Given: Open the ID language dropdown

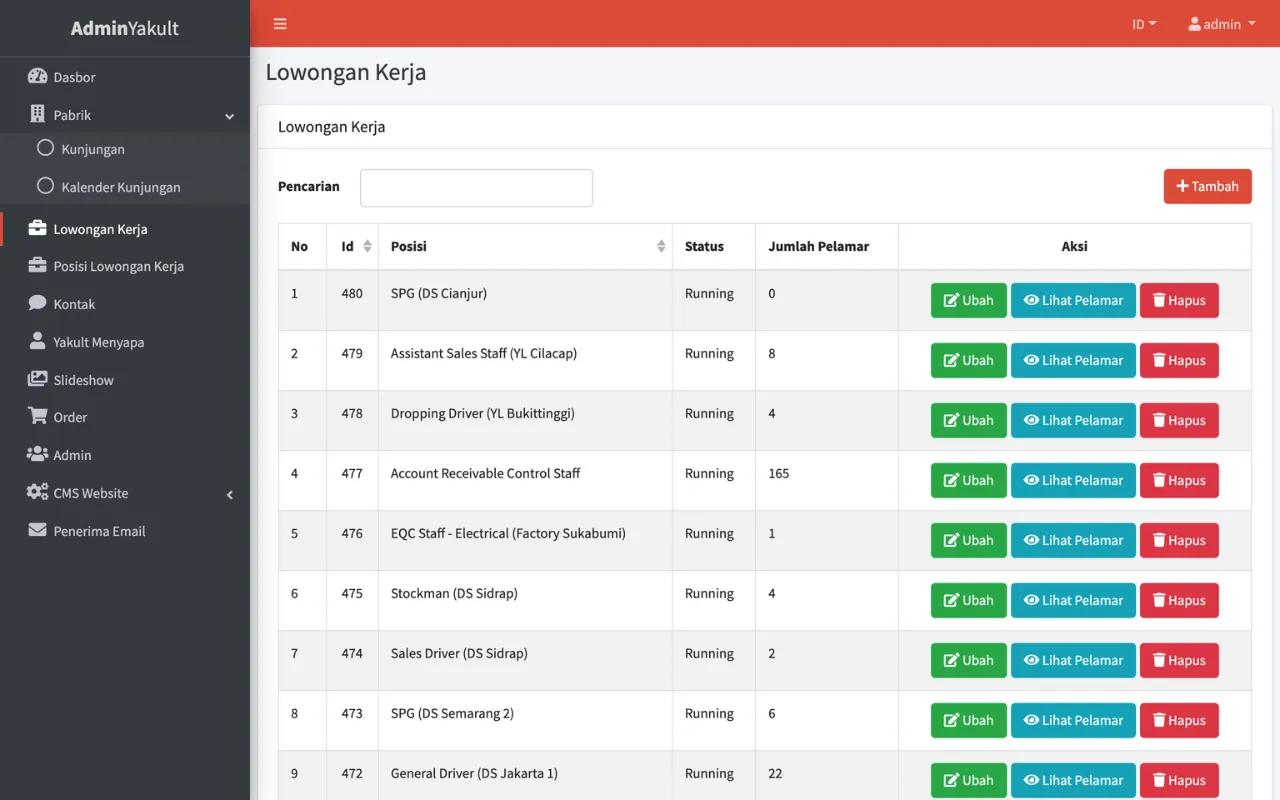Looking at the screenshot, I should click(1143, 24).
